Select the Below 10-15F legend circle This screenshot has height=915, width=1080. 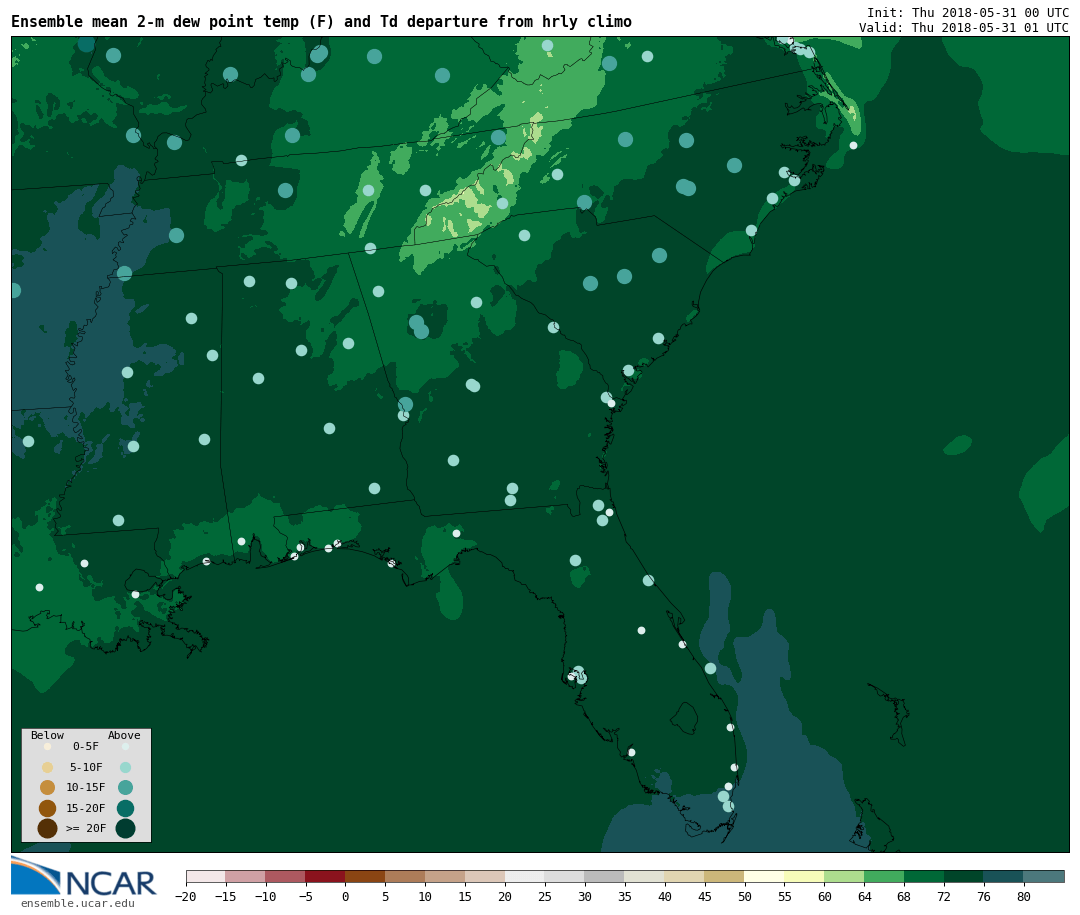click(48, 788)
